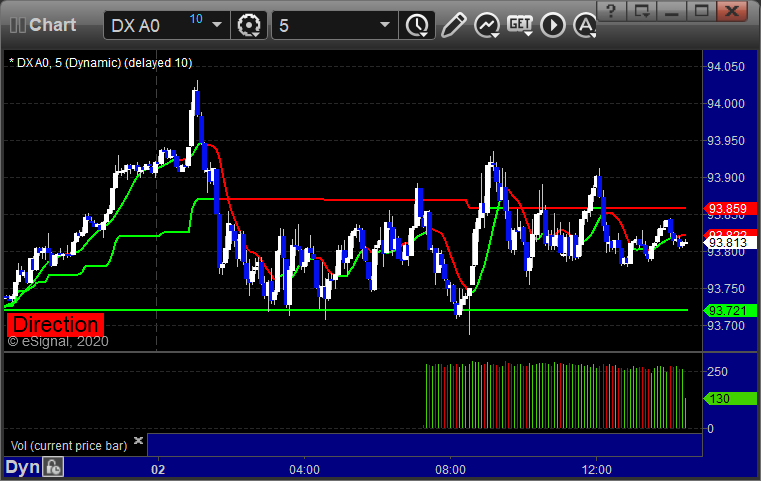The image size is (761, 481).
Task: Click the green 93.721 price marker
Action: pos(730,310)
